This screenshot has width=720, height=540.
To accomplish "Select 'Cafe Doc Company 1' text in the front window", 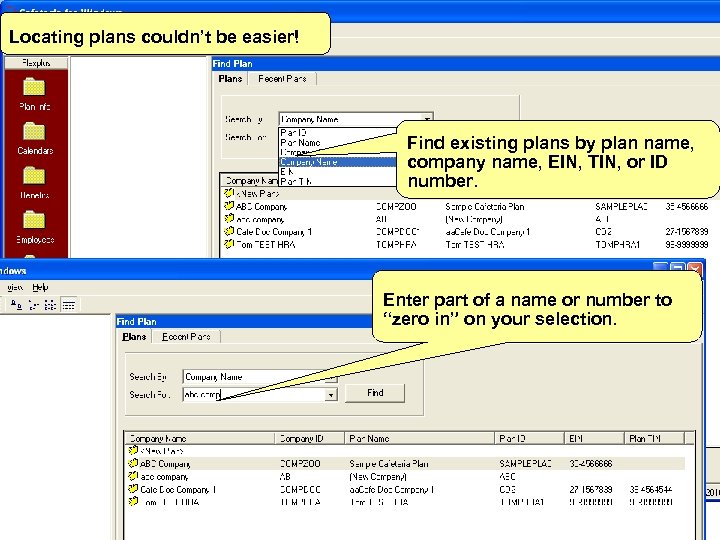I will pos(178,489).
